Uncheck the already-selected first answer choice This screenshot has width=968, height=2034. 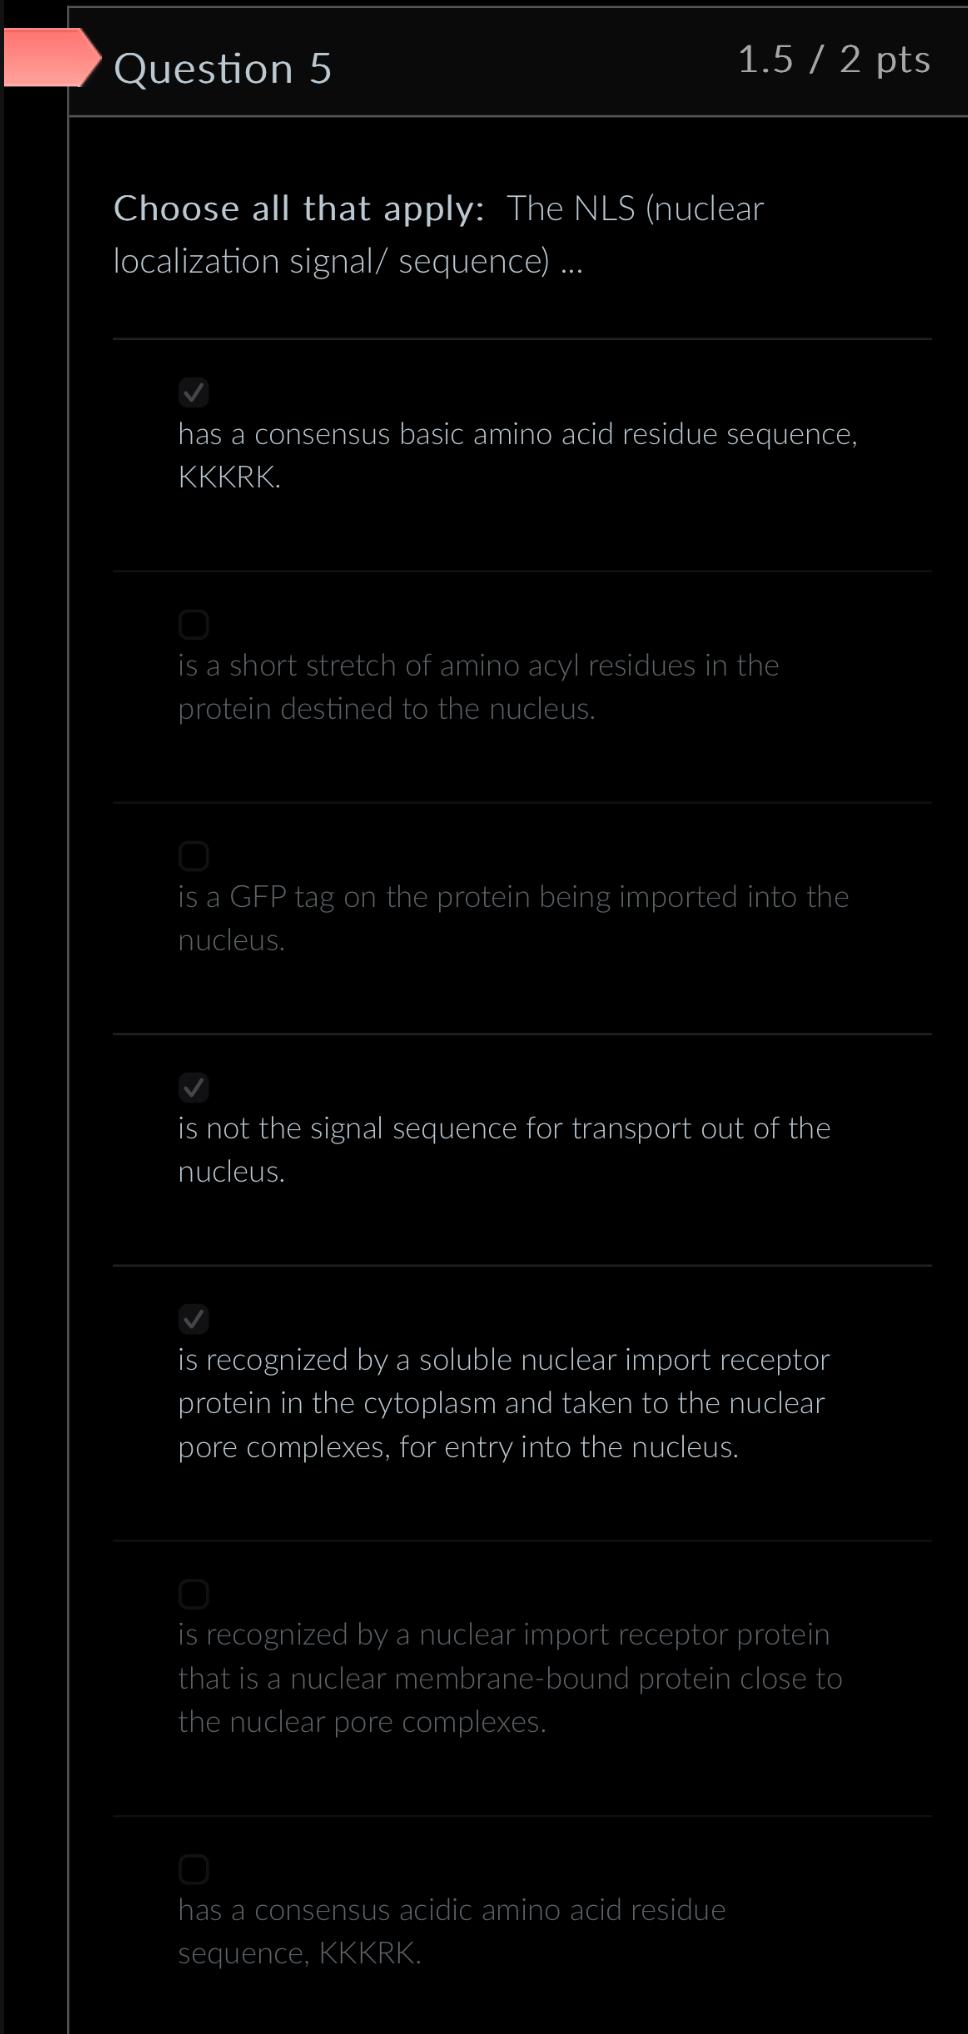pyautogui.click(x=195, y=393)
